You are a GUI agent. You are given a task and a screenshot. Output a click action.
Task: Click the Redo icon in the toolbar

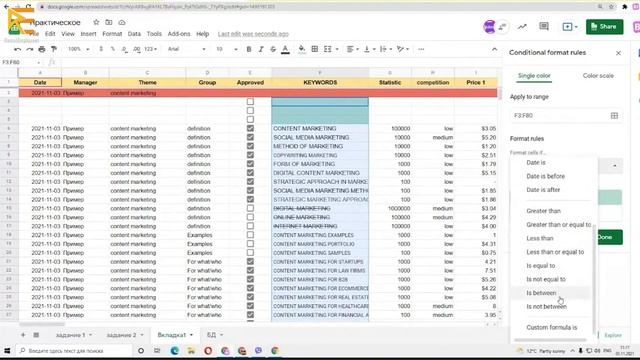click(x=30, y=49)
